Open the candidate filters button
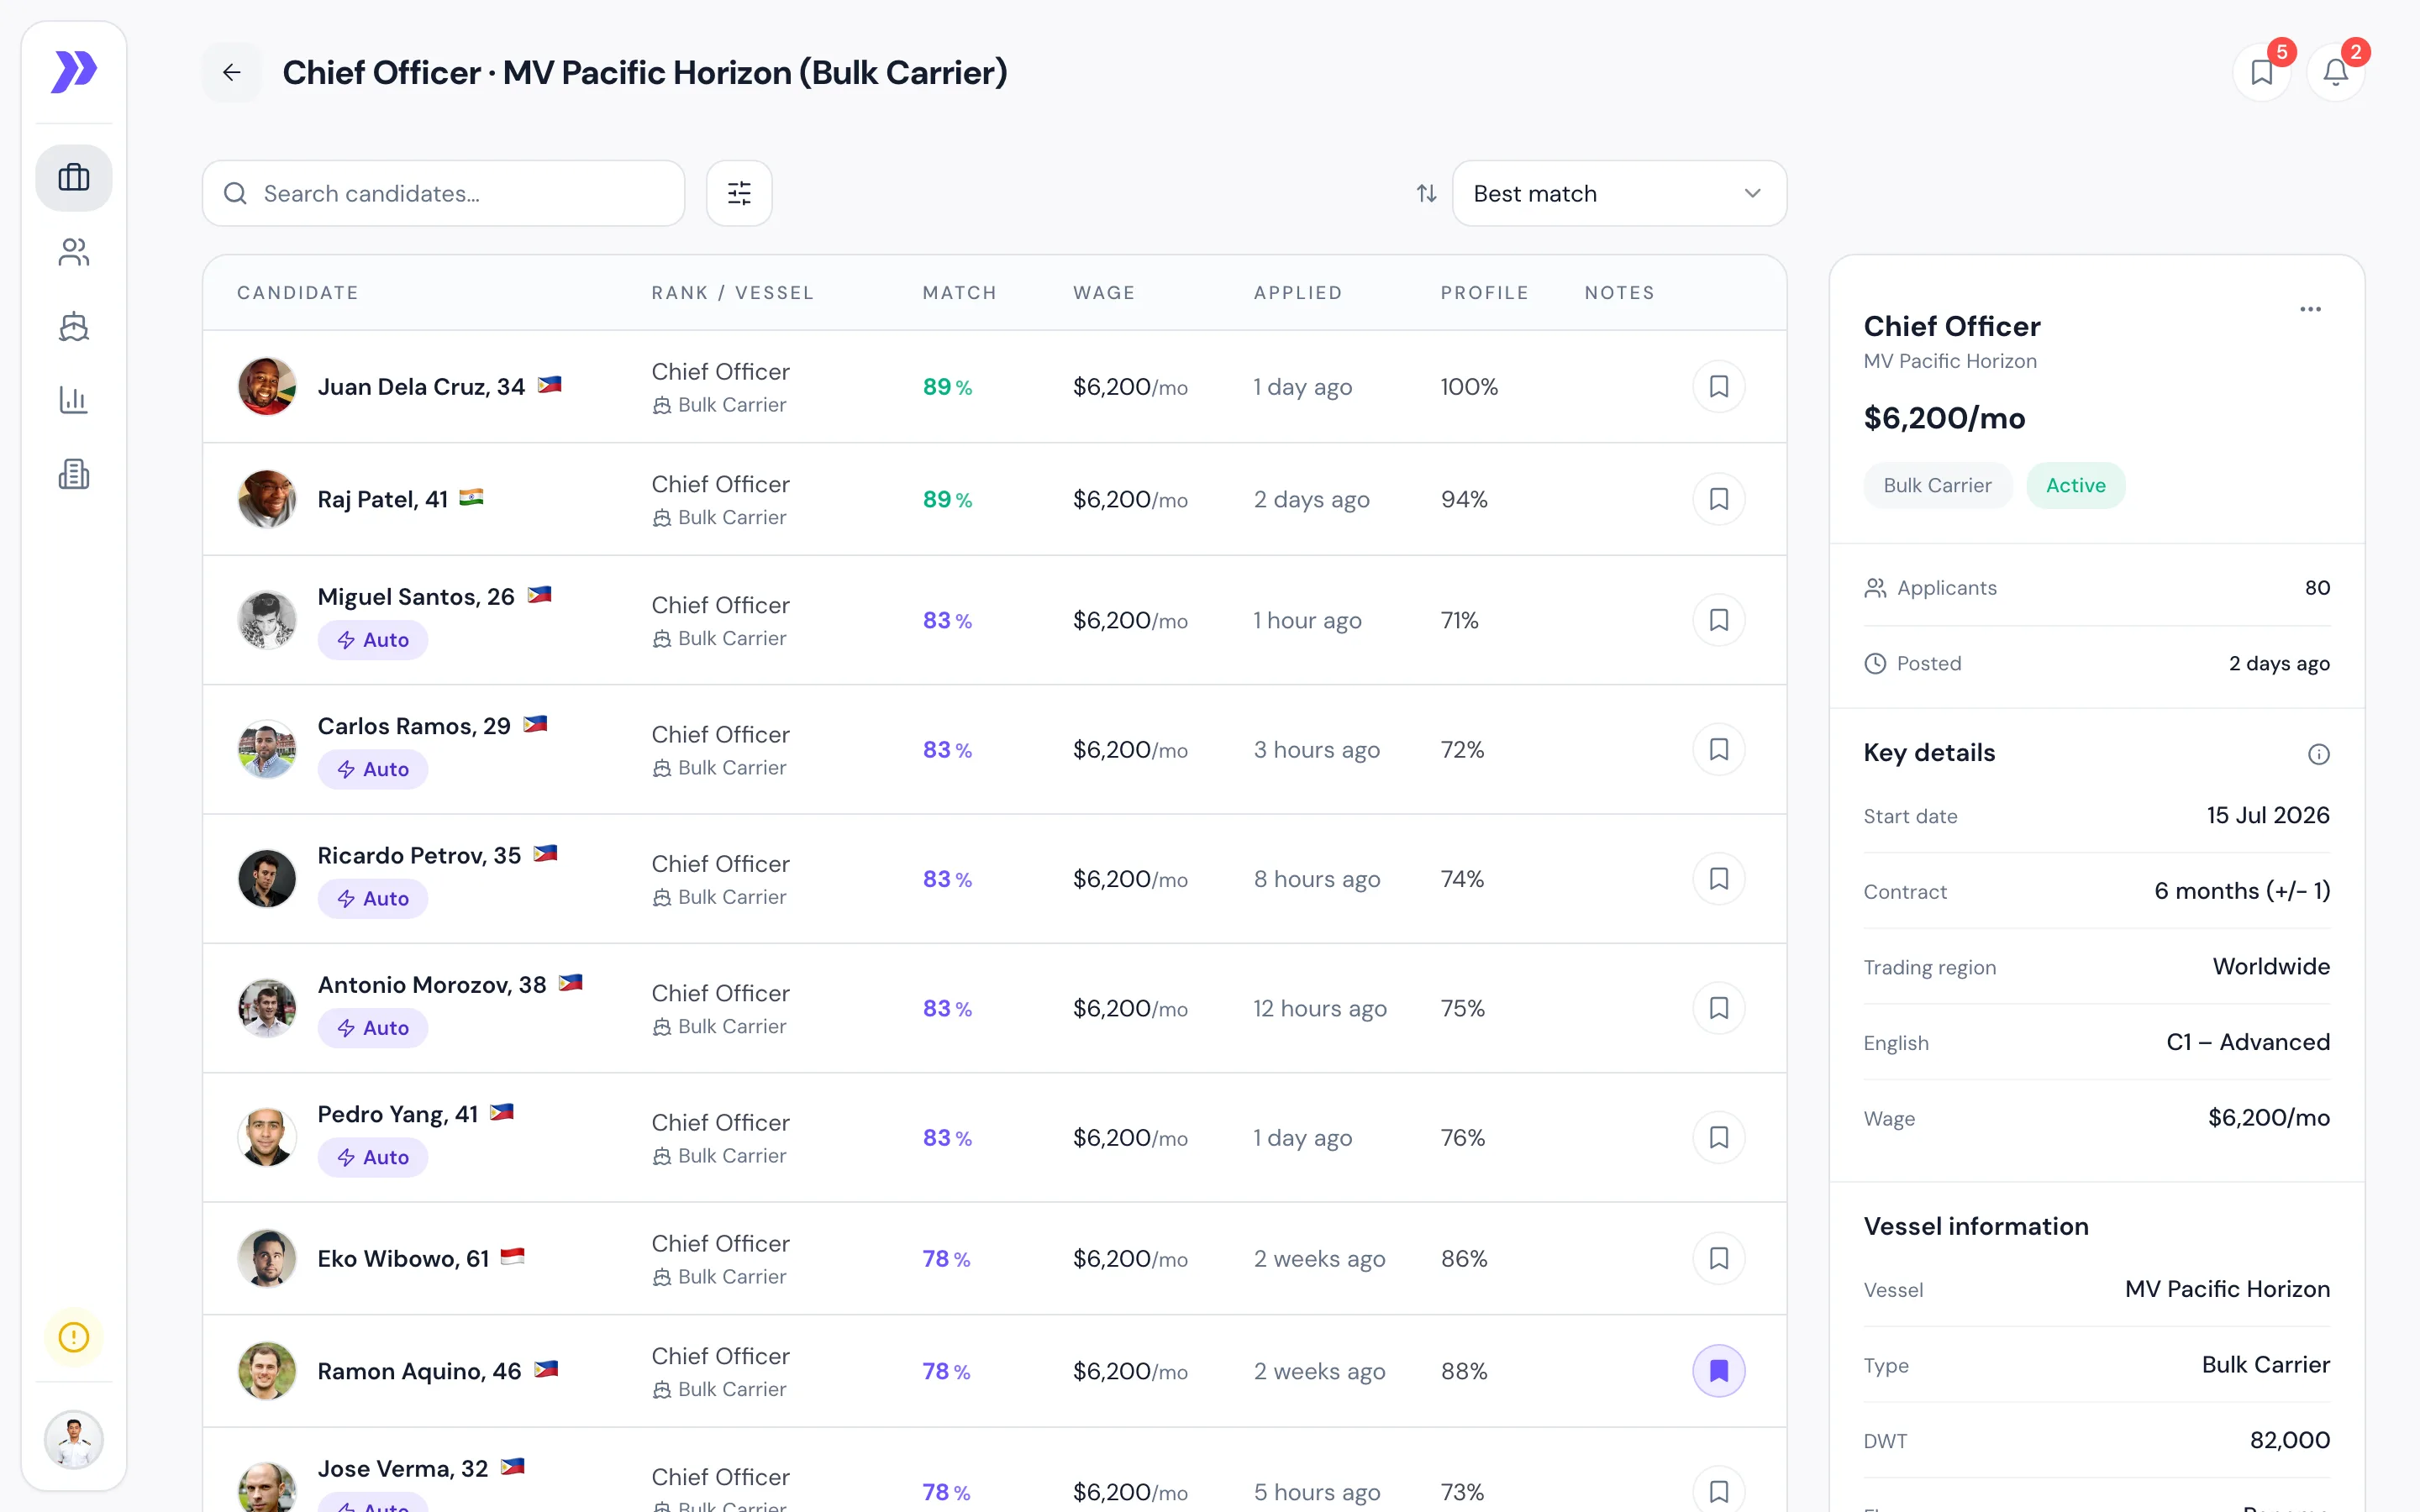Screen dimensions: 2420x1512 (x=739, y=193)
